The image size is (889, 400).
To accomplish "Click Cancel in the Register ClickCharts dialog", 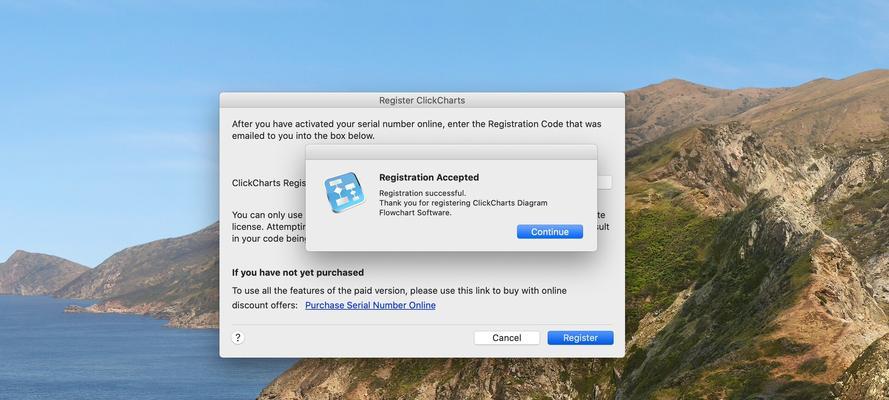I will [x=506, y=338].
